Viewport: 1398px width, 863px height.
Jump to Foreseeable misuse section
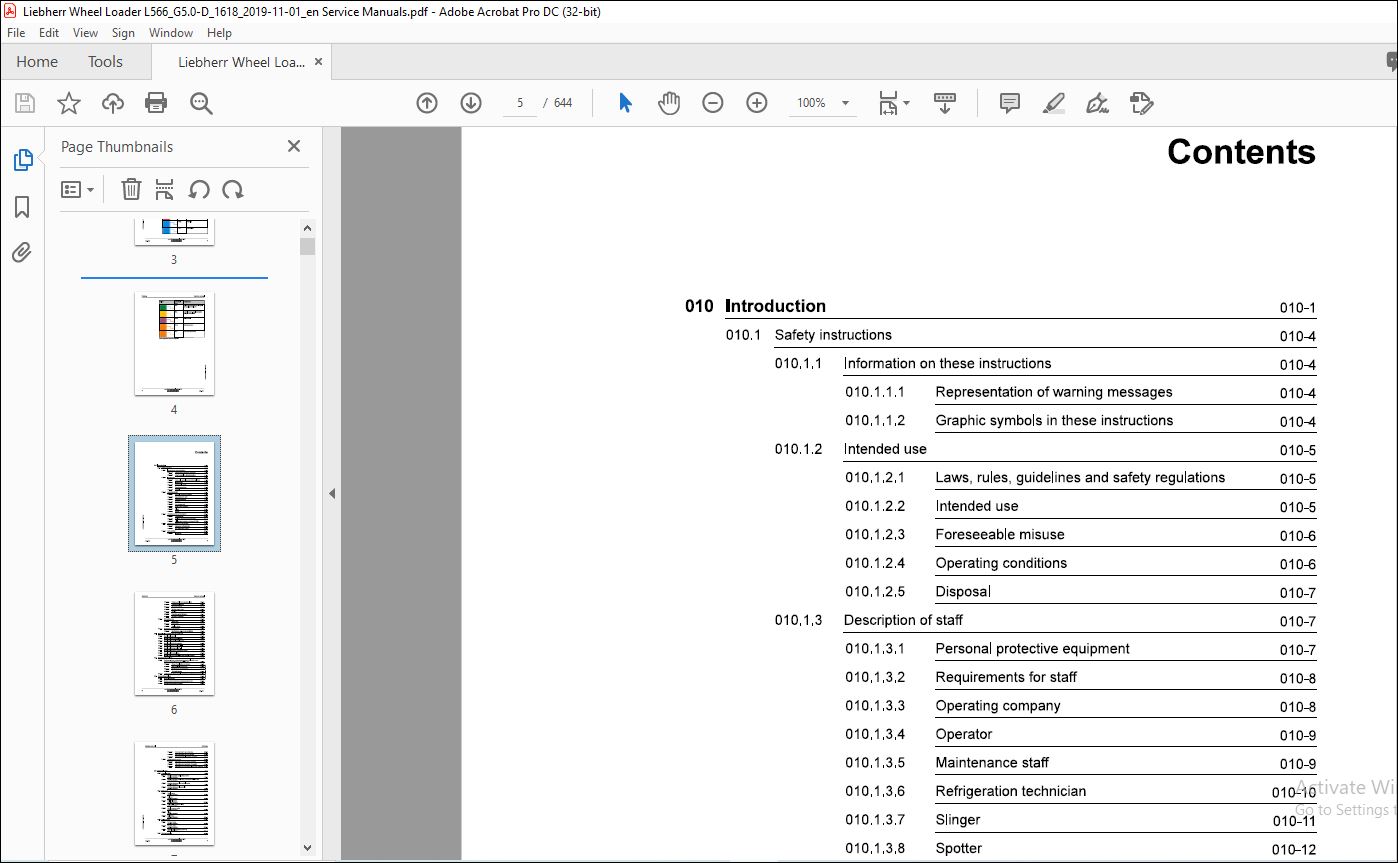(x=1000, y=534)
